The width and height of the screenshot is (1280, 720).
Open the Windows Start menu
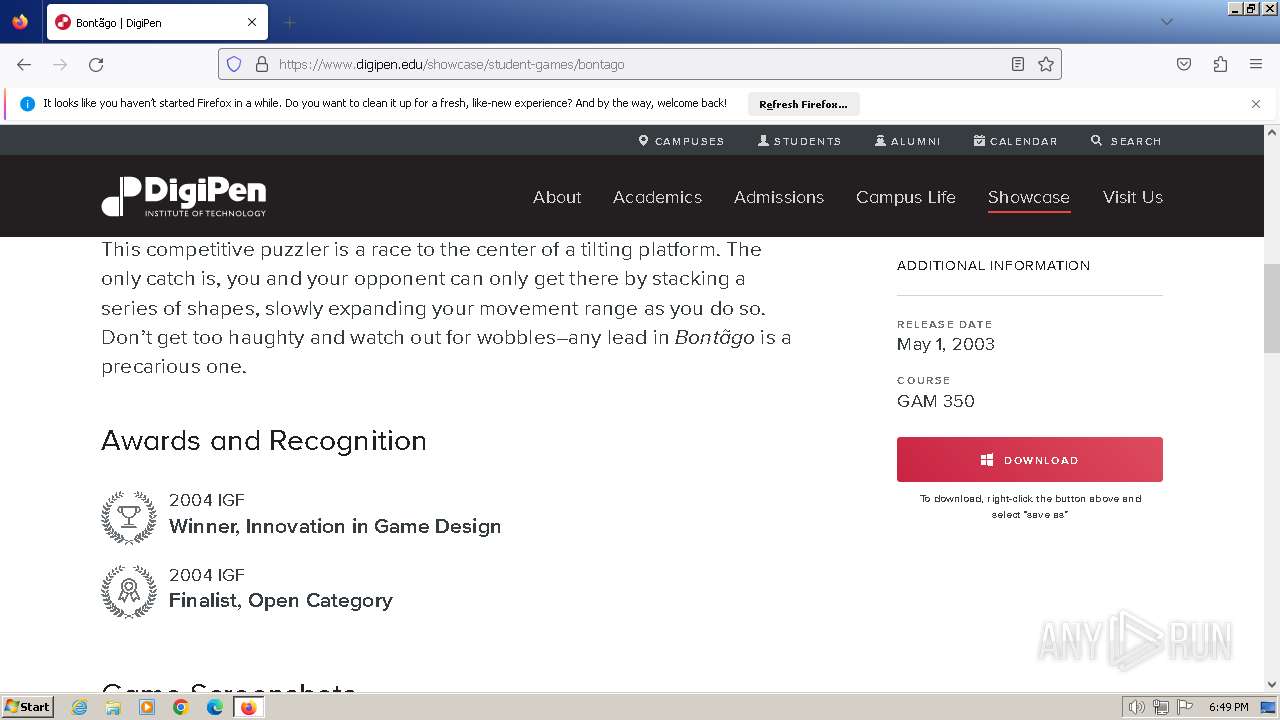(28, 706)
